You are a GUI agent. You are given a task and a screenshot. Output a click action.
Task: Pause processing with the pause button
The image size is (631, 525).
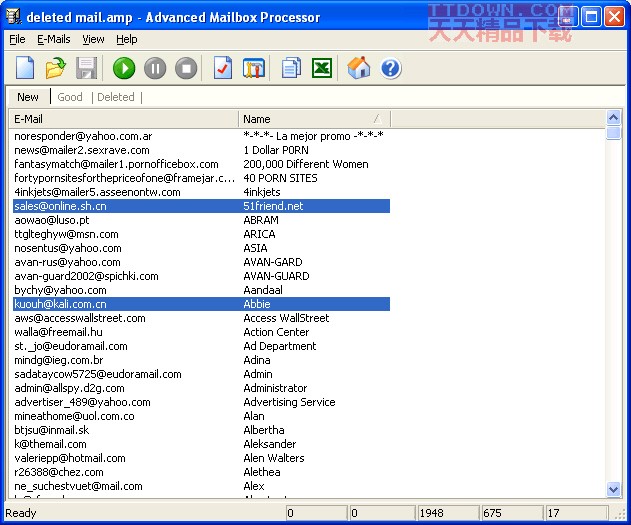(155, 68)
